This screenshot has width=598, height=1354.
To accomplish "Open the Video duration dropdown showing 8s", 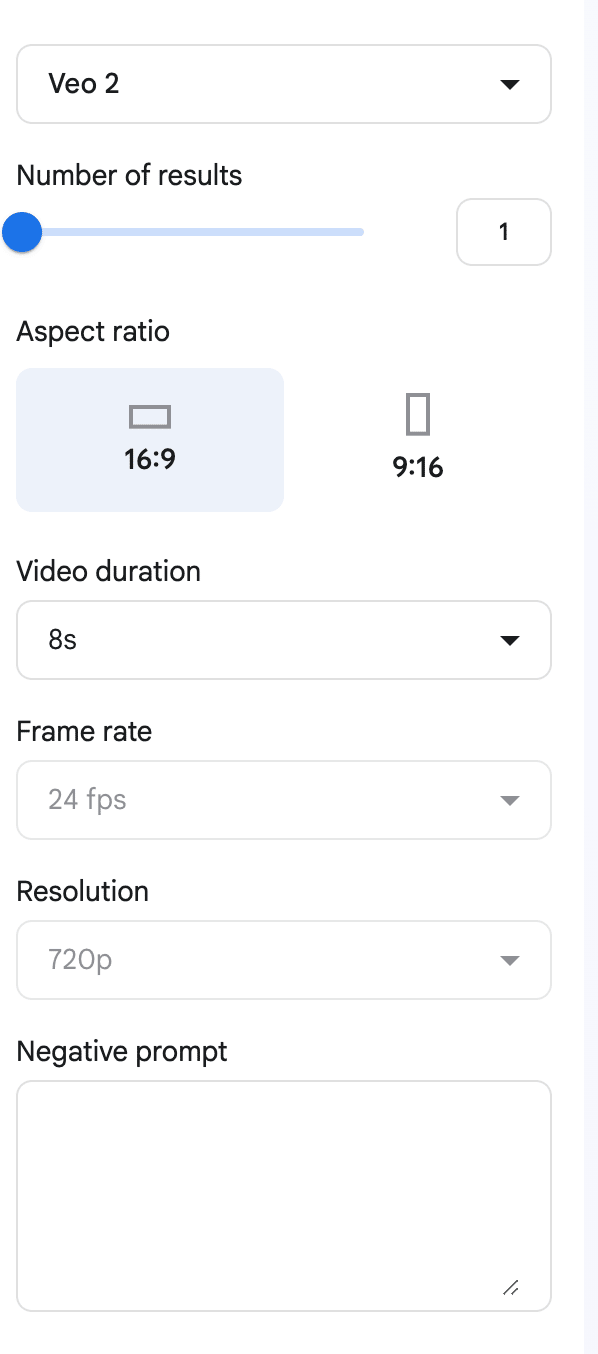I will coord(284,640).
